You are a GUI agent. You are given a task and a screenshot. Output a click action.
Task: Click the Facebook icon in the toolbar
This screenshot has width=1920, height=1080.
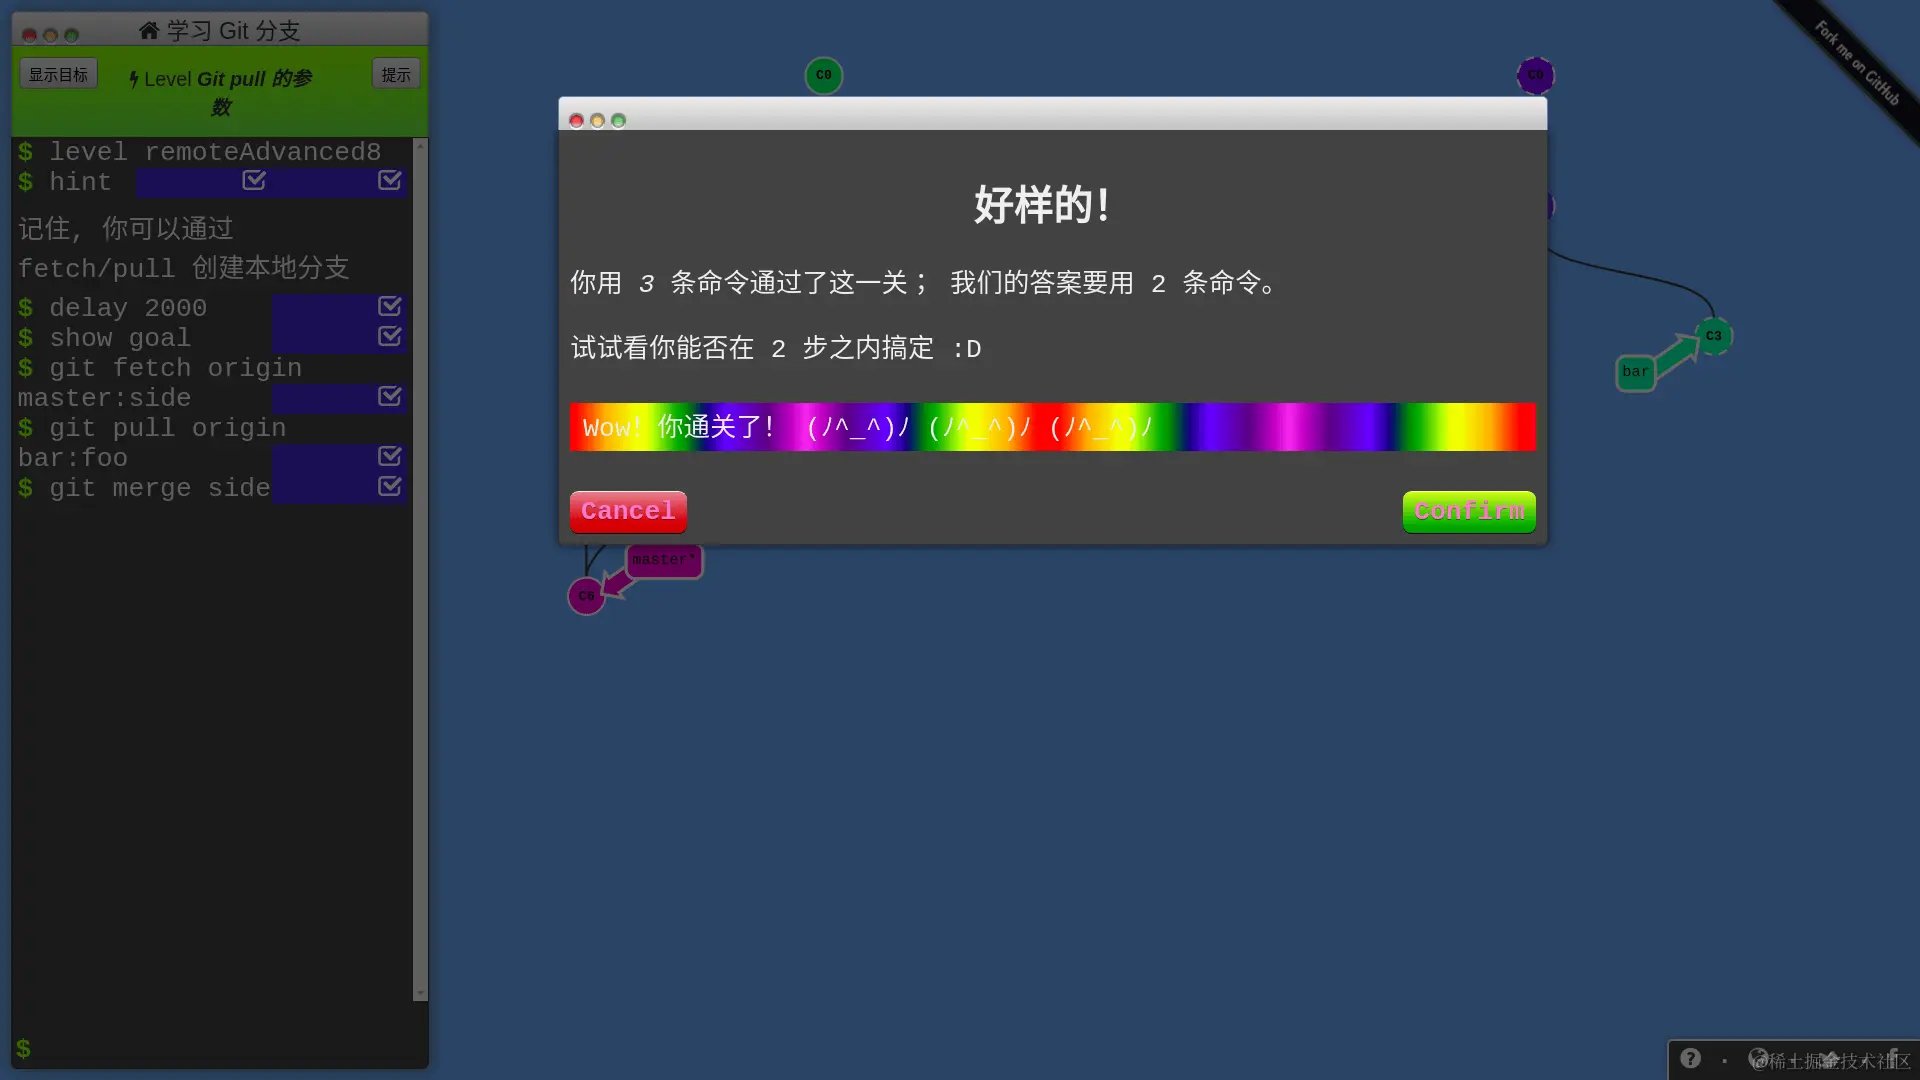pos(1893,1058)
